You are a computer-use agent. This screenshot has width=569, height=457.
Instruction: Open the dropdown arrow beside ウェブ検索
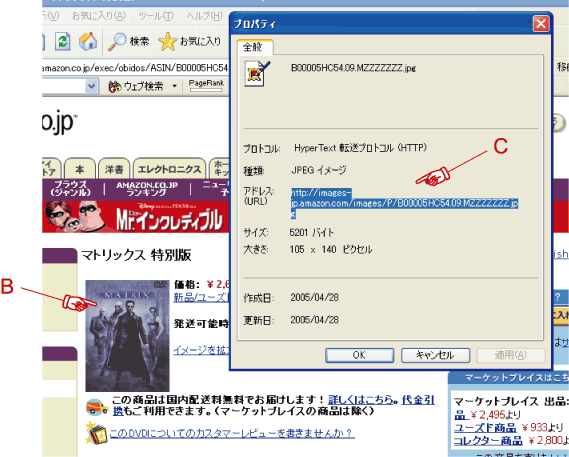(x=175, y=86)
